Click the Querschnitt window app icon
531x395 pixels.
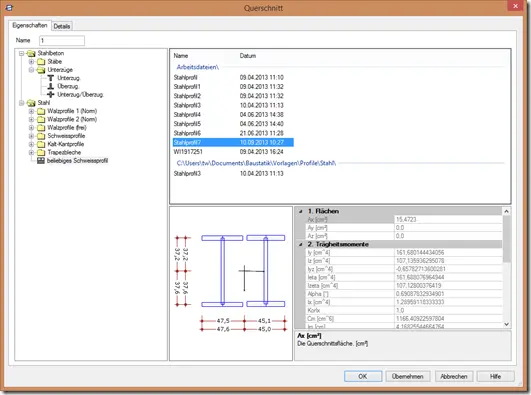[9, 7]
